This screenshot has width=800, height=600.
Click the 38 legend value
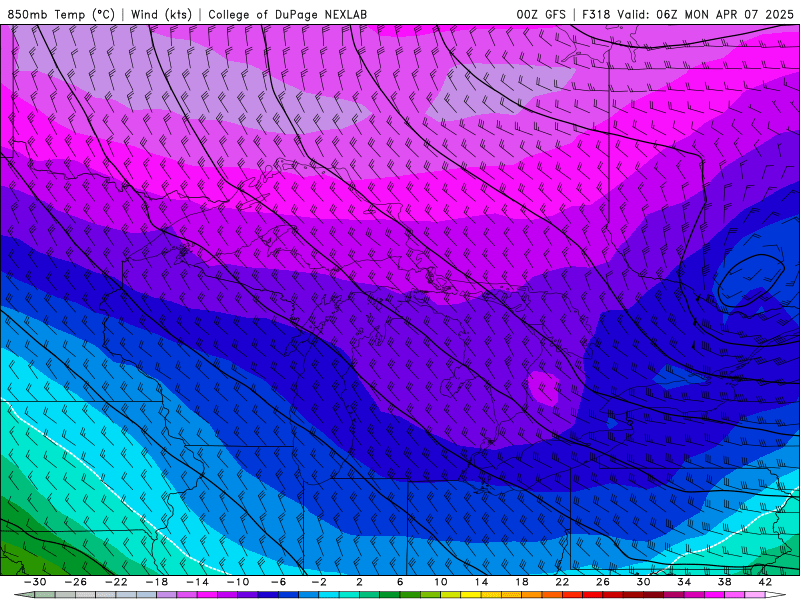[724, 582]
